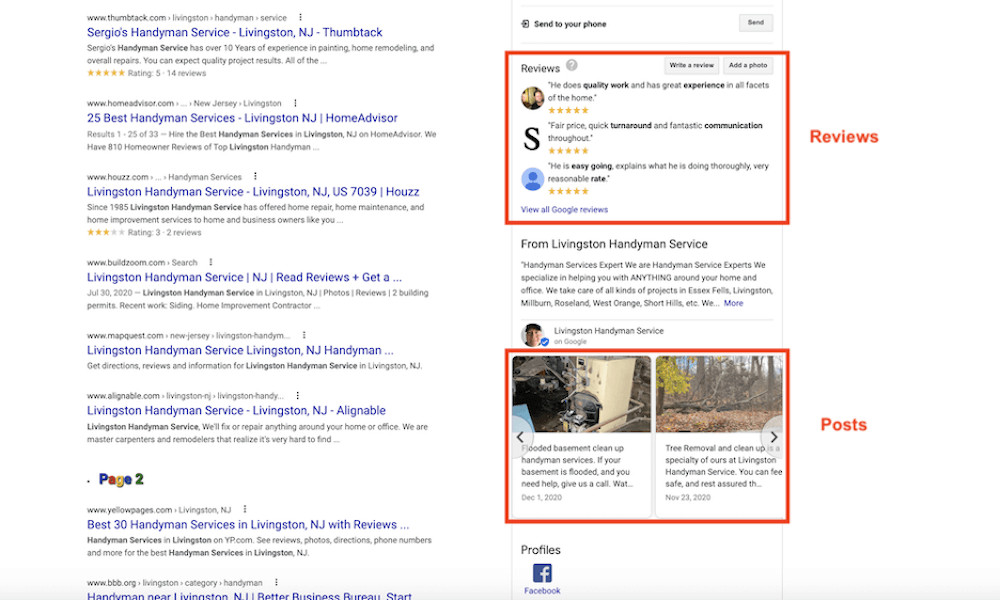Image resolution: width=1000 pixels, height=600 pixels.
Task: Open flooded basement post image
Action: pos(582,394)
